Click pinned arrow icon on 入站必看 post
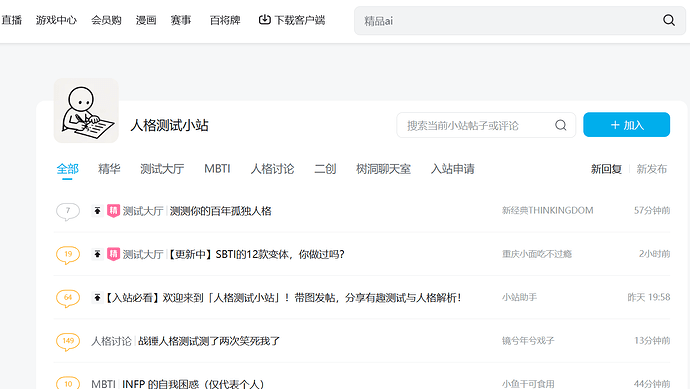This screenshot has height=389, width=690. coord(97,297)
